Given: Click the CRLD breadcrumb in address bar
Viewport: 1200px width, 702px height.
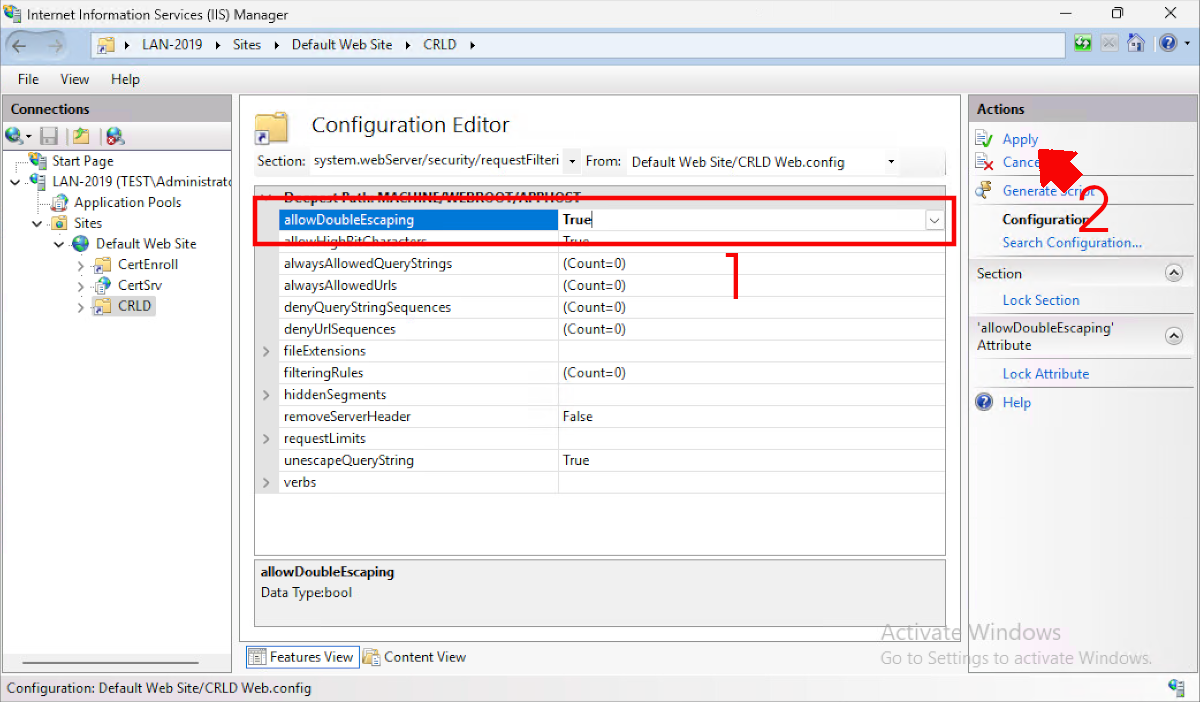Looking at the screenshot, I should point(440,45).
